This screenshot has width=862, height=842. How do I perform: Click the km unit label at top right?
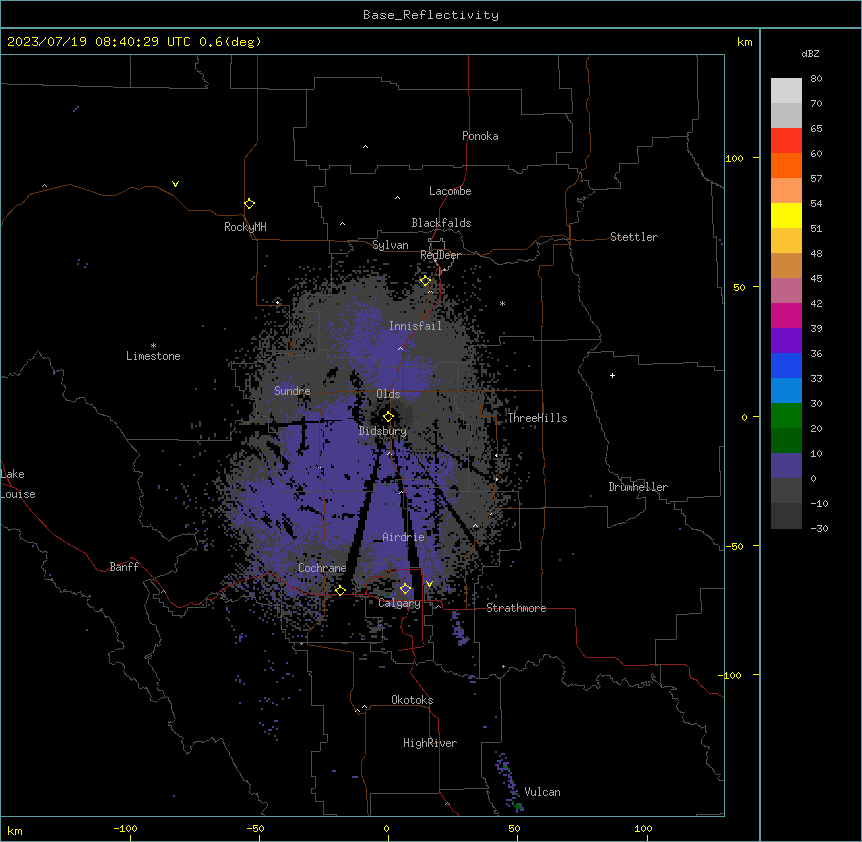(x=745, y=42)
